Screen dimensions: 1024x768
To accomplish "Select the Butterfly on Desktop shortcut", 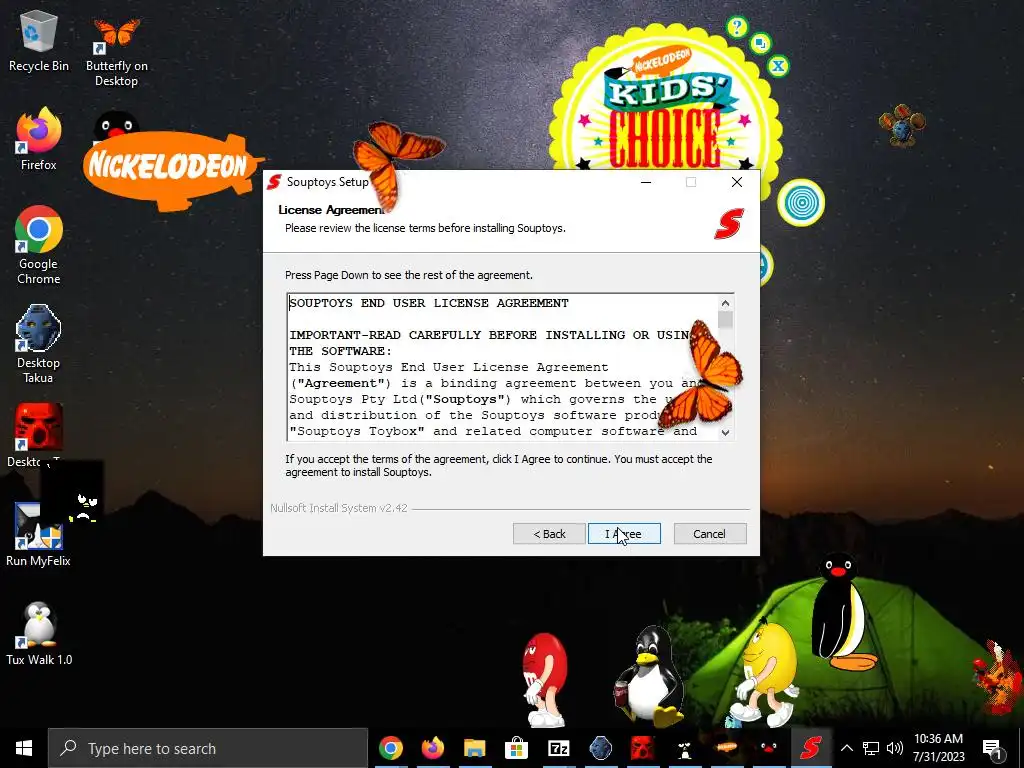I will [116, 52].
